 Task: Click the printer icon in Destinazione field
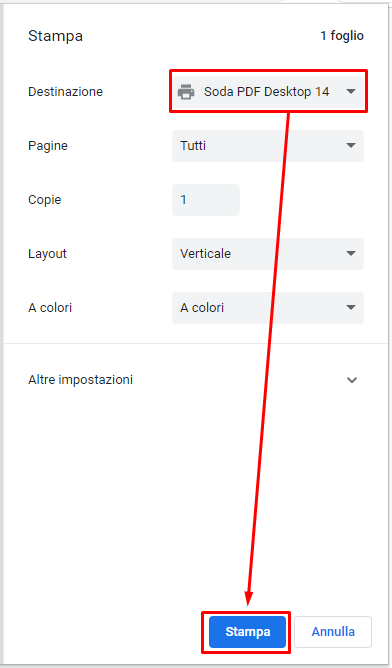coord(186,92)
